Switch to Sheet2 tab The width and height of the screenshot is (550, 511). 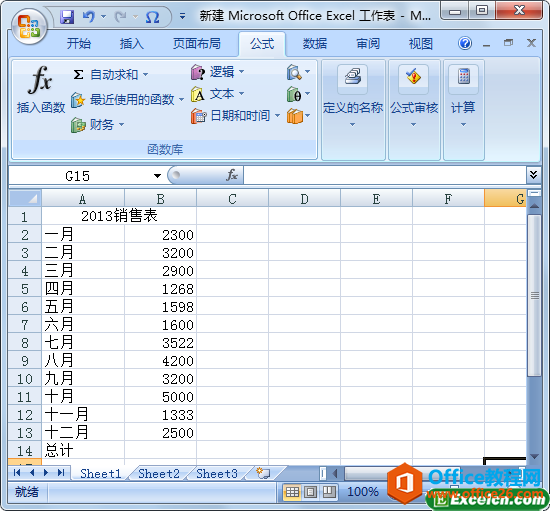click(x=159, y=473)
